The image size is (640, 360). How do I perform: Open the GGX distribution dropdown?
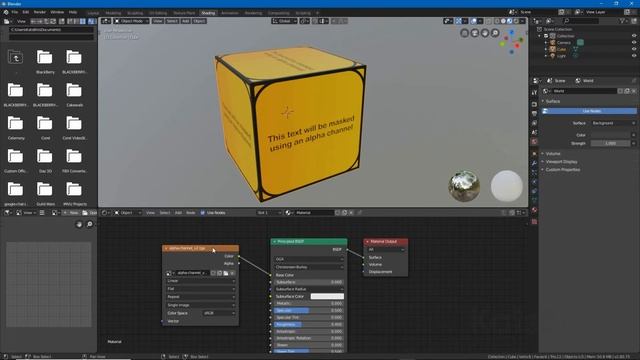pos(309,259)
